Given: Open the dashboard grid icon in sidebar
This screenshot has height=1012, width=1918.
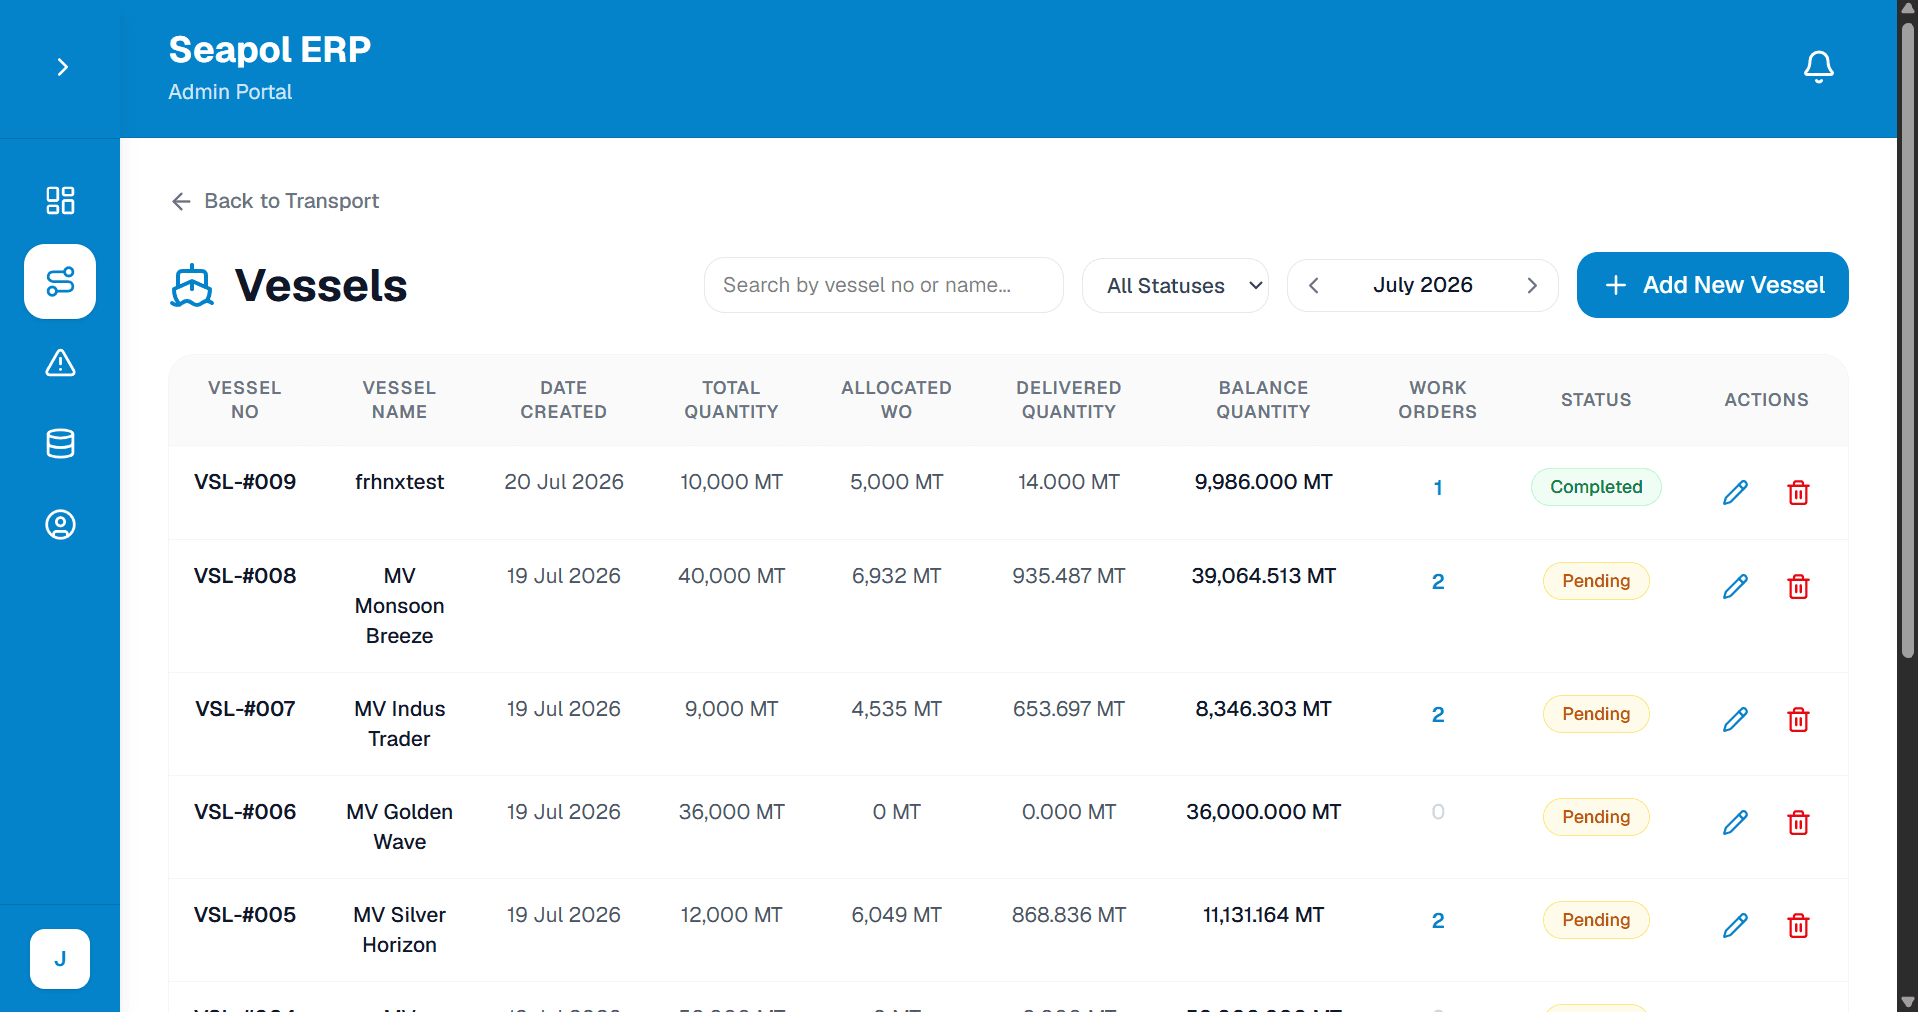Looking at the screenshot, I should tap(60, 200).
